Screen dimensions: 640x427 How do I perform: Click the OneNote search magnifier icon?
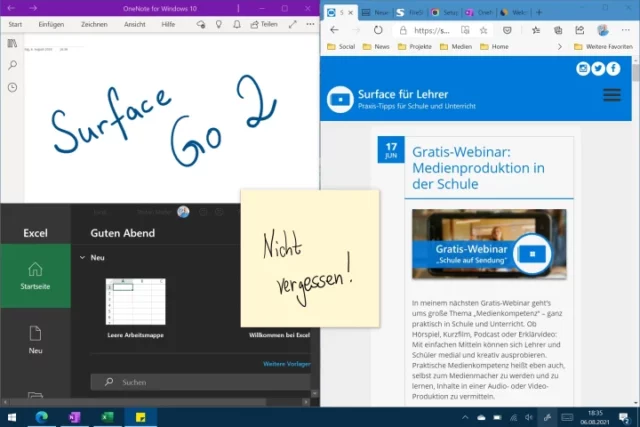click(x=12, y=65)
